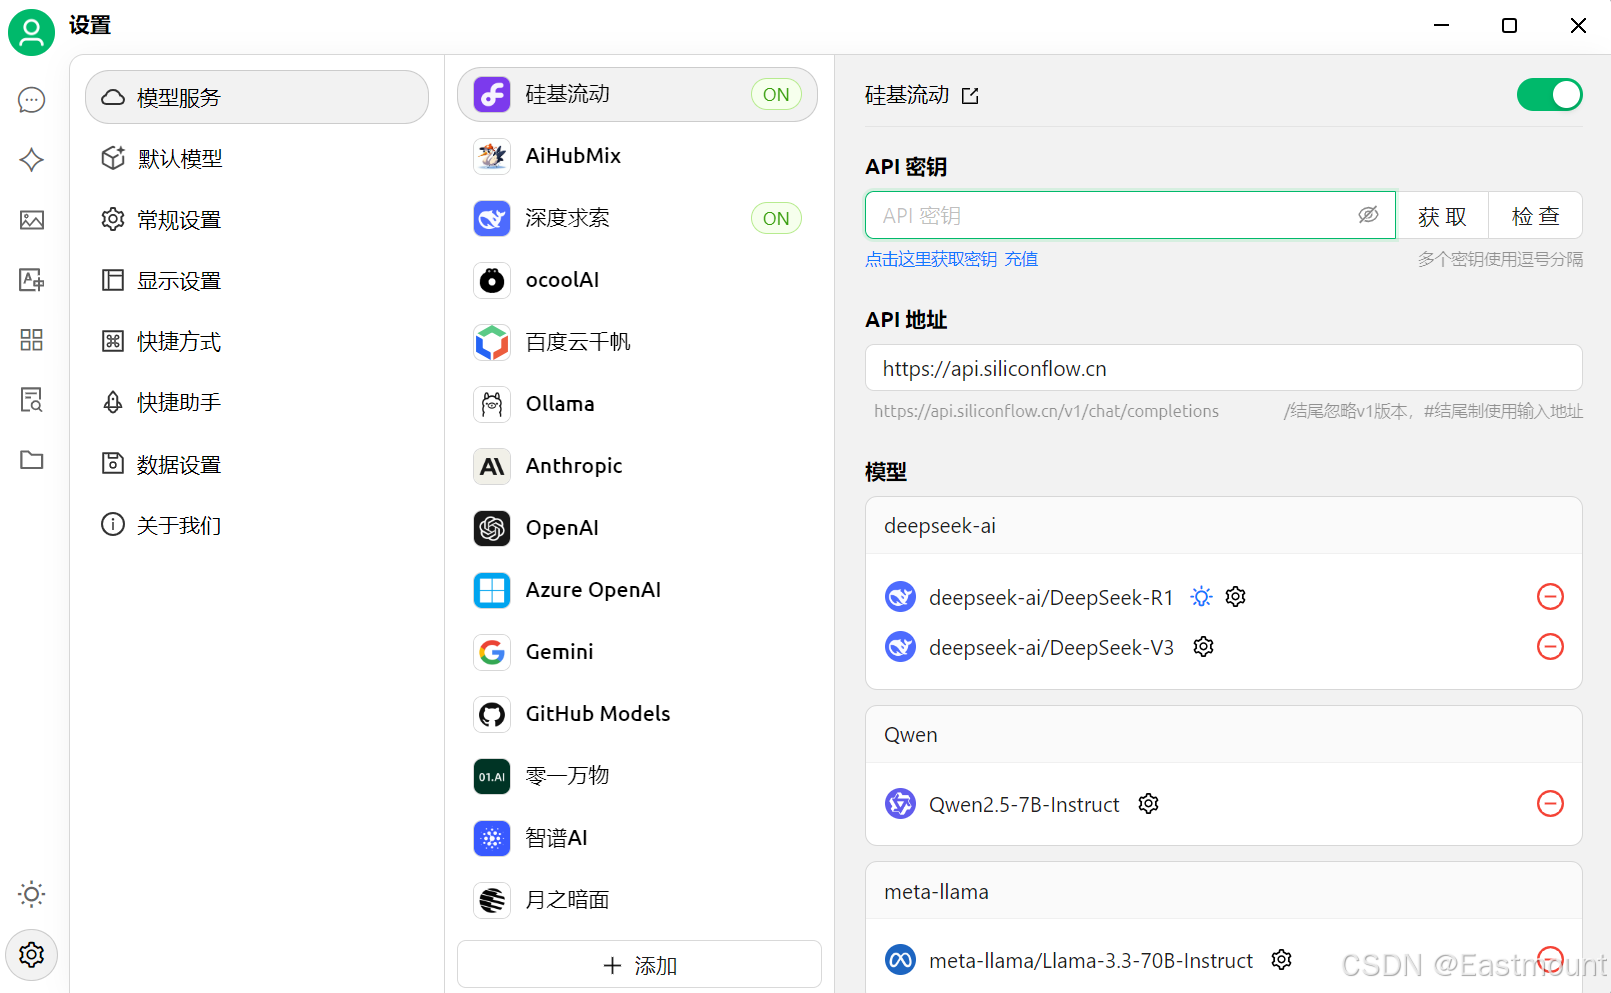The image size is (1611, 993).
Task: Open 显示设置 settings section
Action: pos(257,281)
